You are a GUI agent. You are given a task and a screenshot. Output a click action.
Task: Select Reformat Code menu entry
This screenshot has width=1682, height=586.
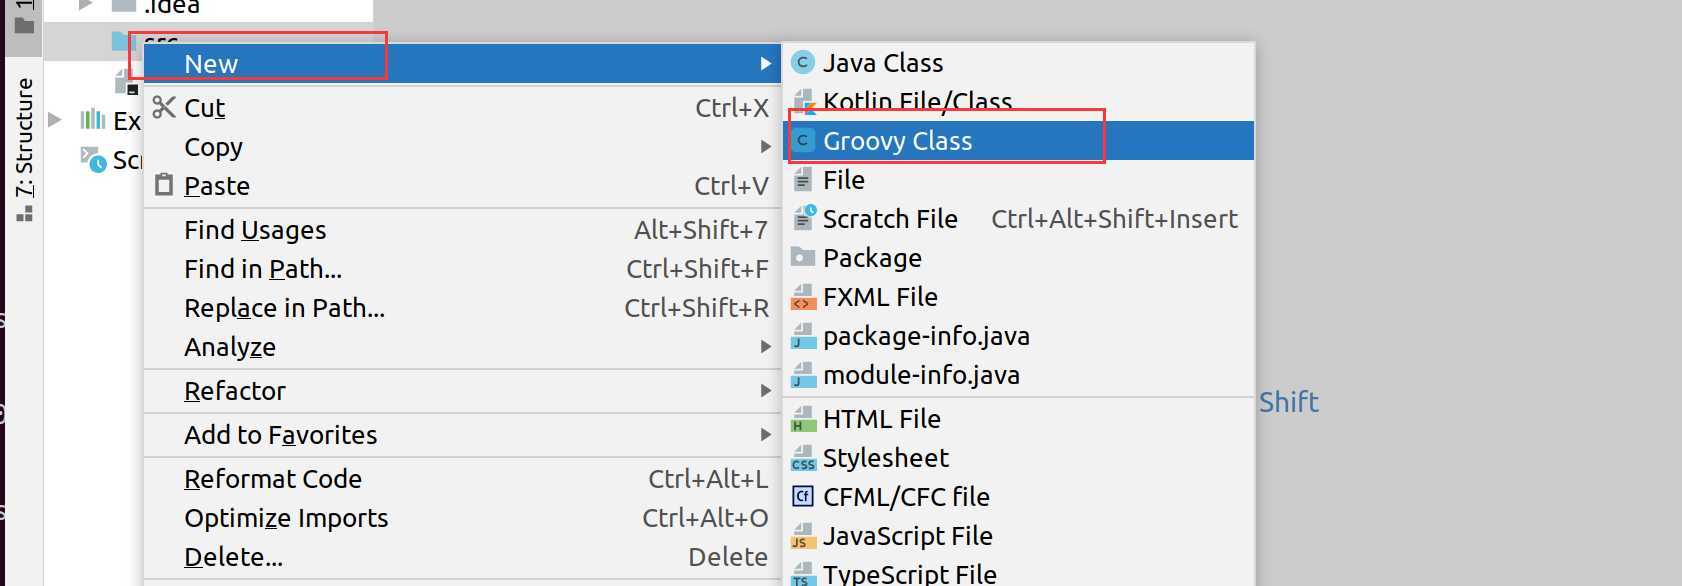(x=272, y=479)
